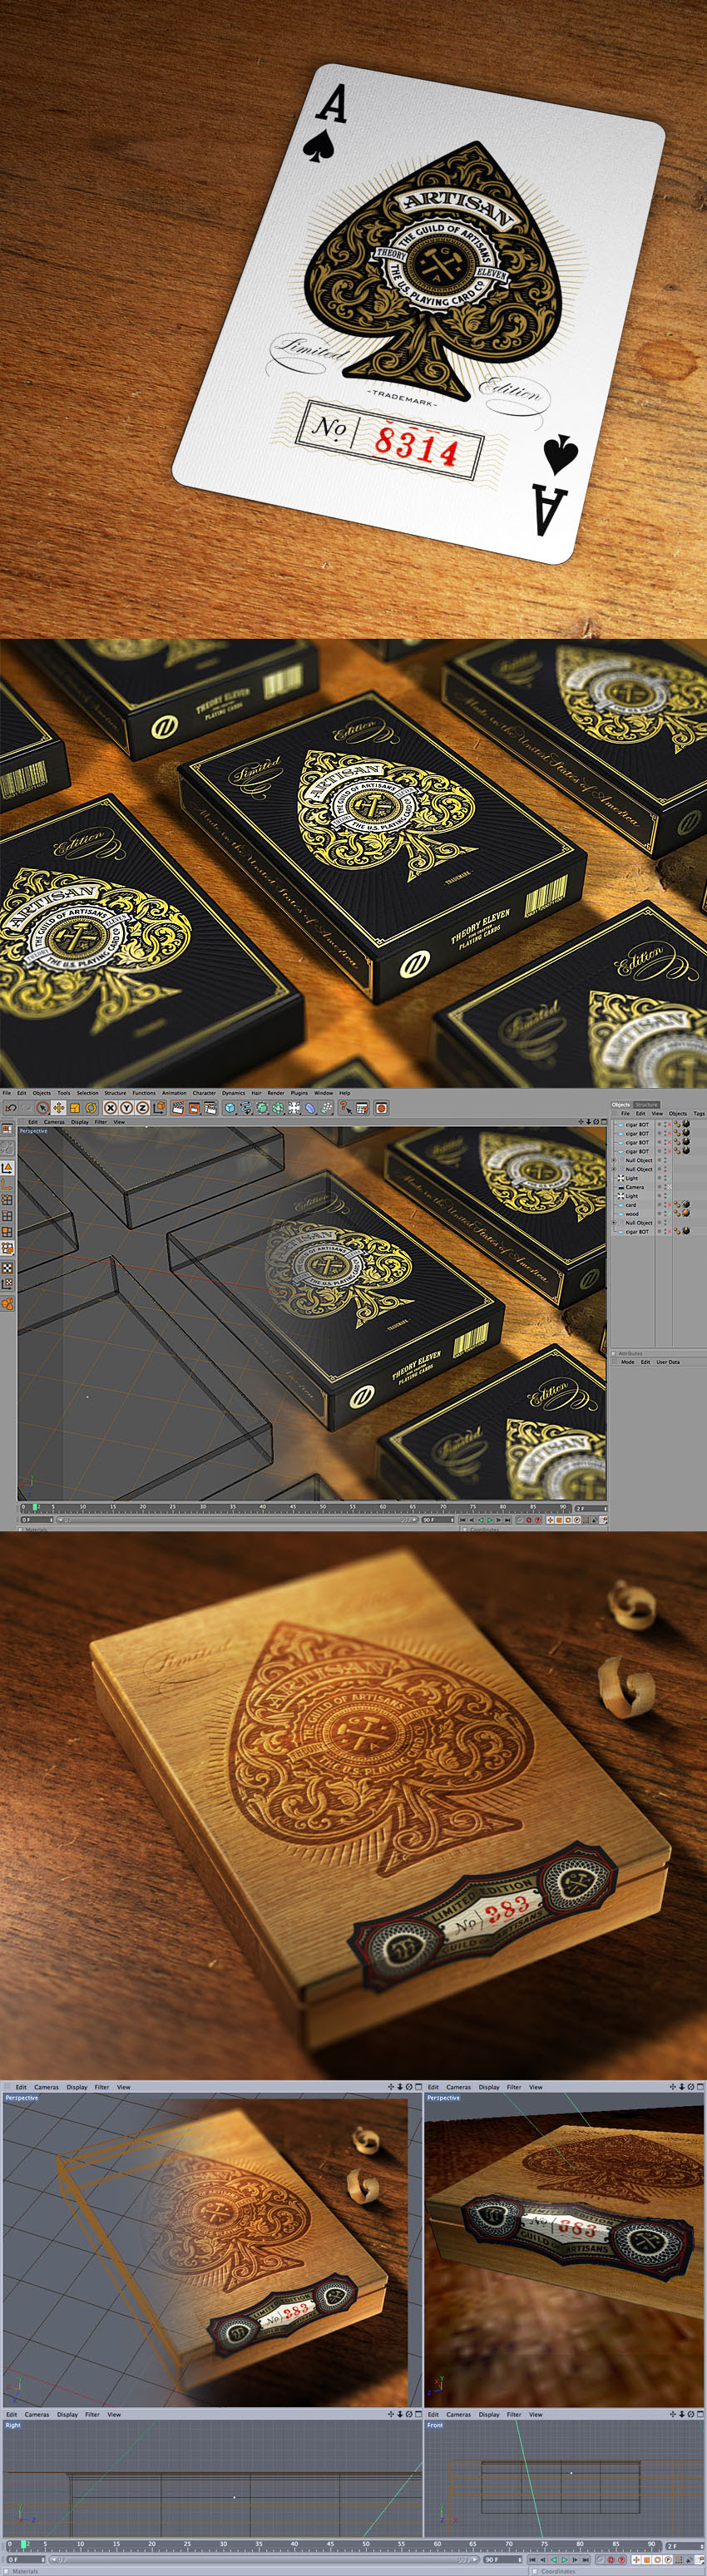This screenshot has width=707, height=2576.
Task: Click the Render Active View clapperboard icon
Action: [x=178, y=1108]
